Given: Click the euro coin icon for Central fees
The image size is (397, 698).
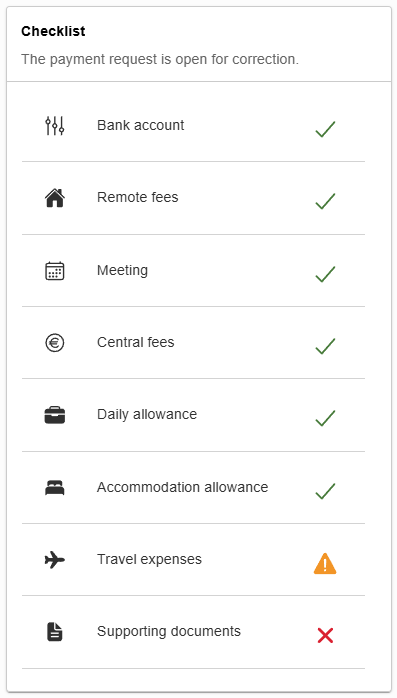Looking at the screenshot, I should click(55, 343).
